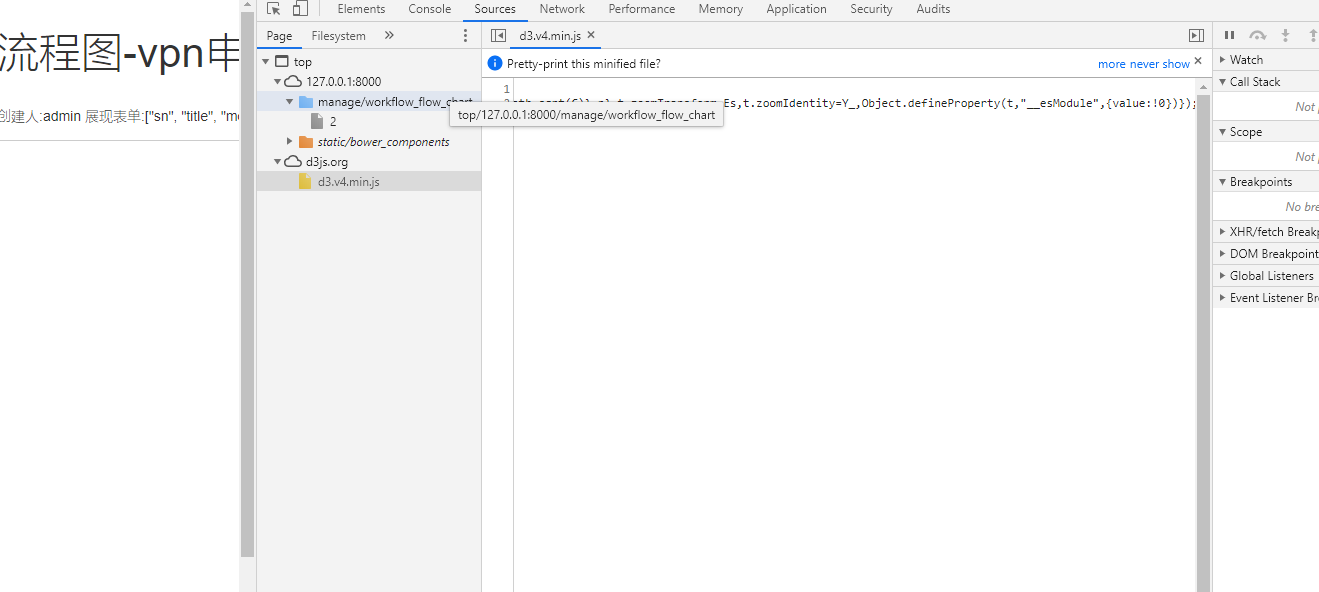The image size is (1319, 592).
Task: Collapse the top frame tree node
Action: click(266, 62)
